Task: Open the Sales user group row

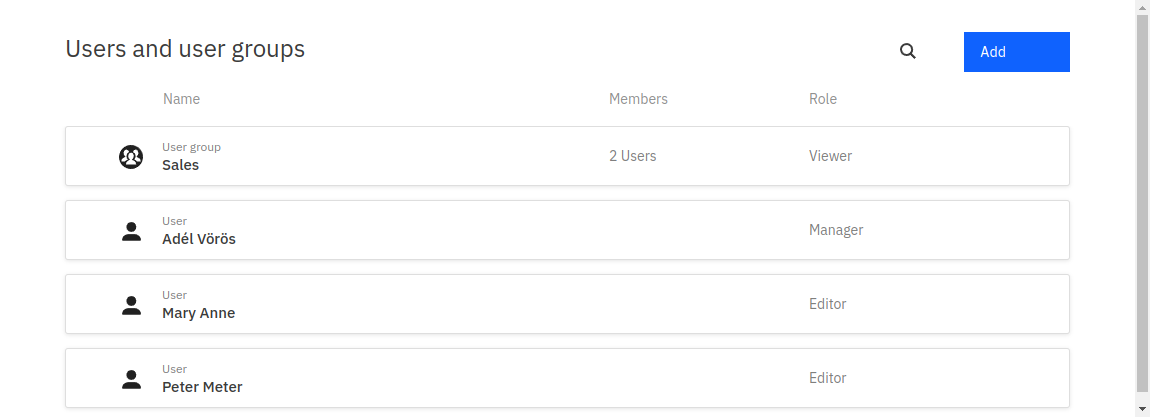Action: [400, 156]
